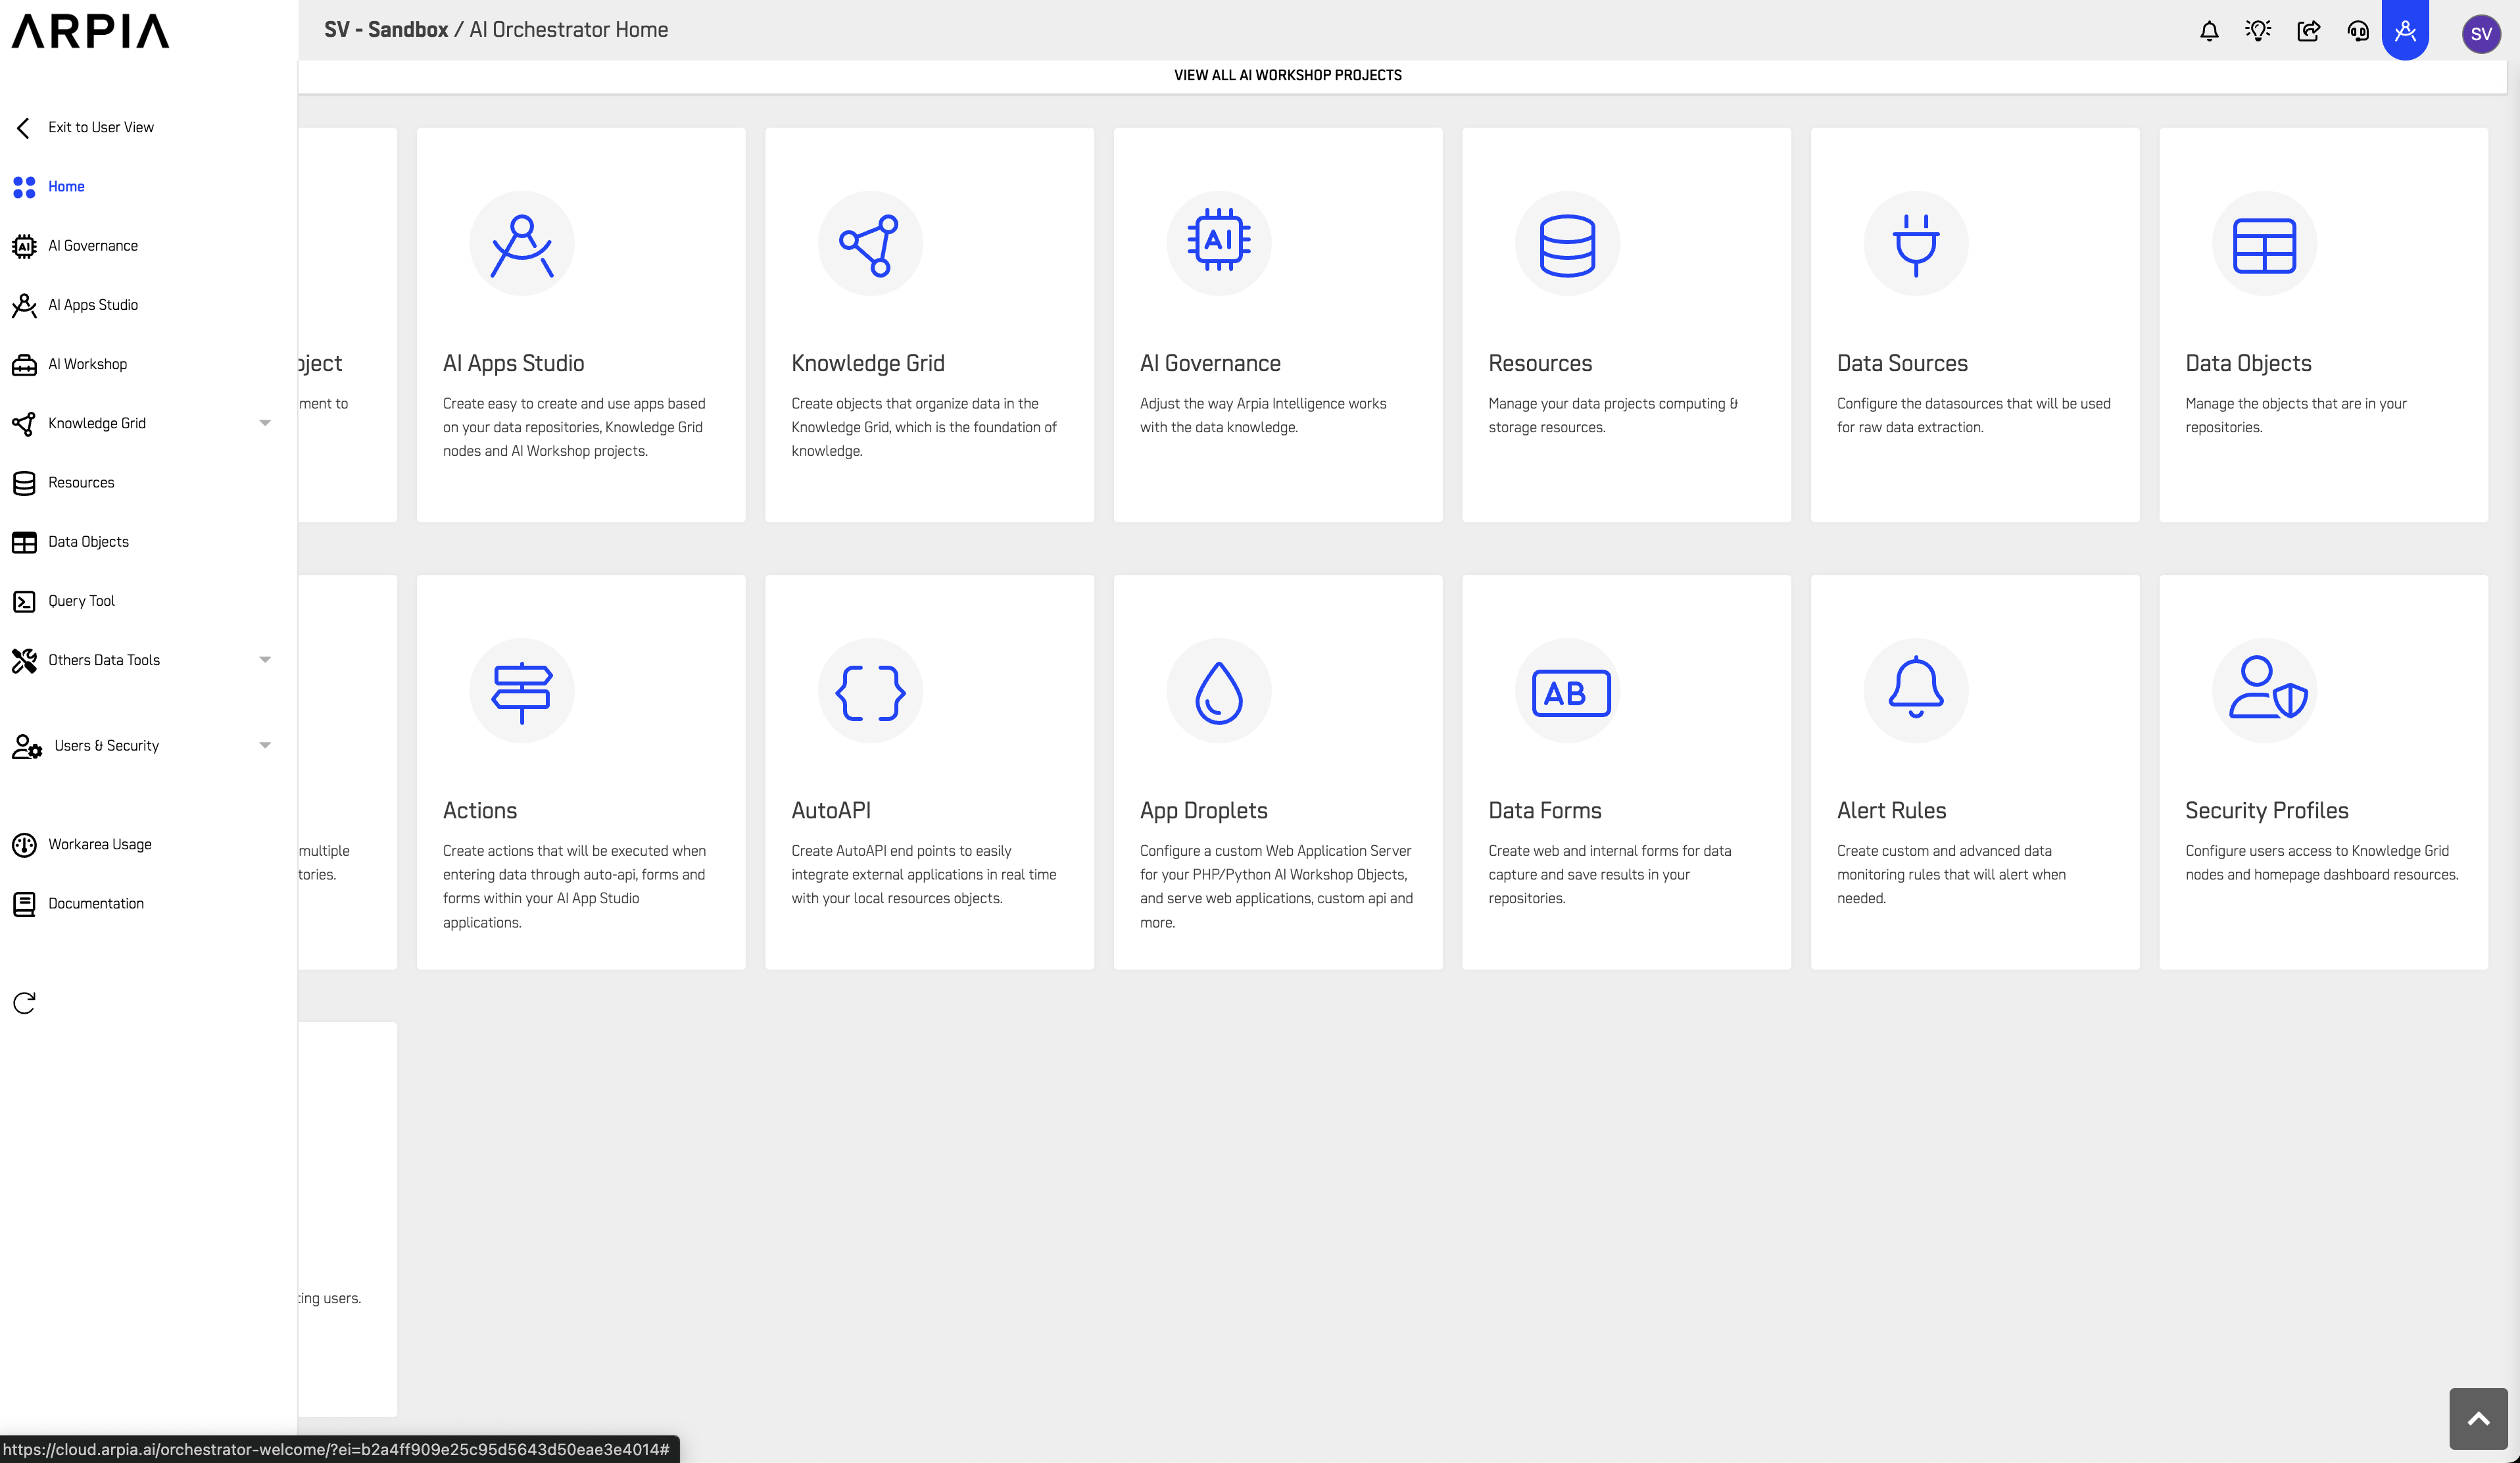
Task: Select Resources in sidebar
Action: tap(81, 482)
